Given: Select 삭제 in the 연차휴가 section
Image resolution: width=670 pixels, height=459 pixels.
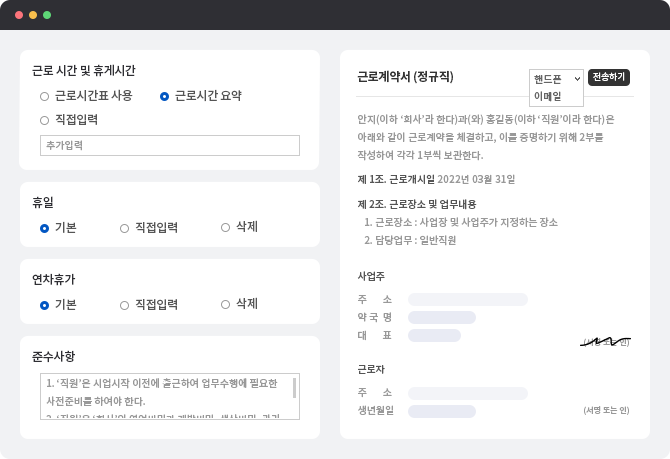Looking at the screenshot, I should (x=226, y=305).
